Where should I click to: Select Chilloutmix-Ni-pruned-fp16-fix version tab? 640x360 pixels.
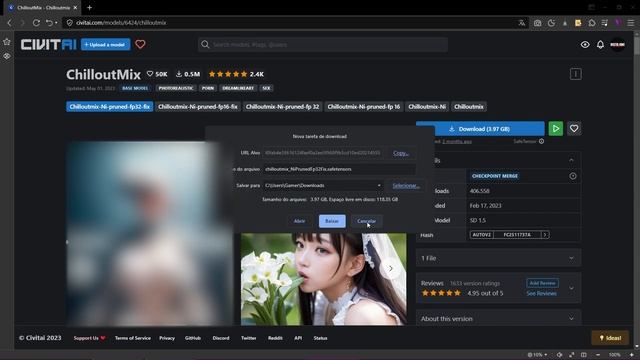[198, 107]
